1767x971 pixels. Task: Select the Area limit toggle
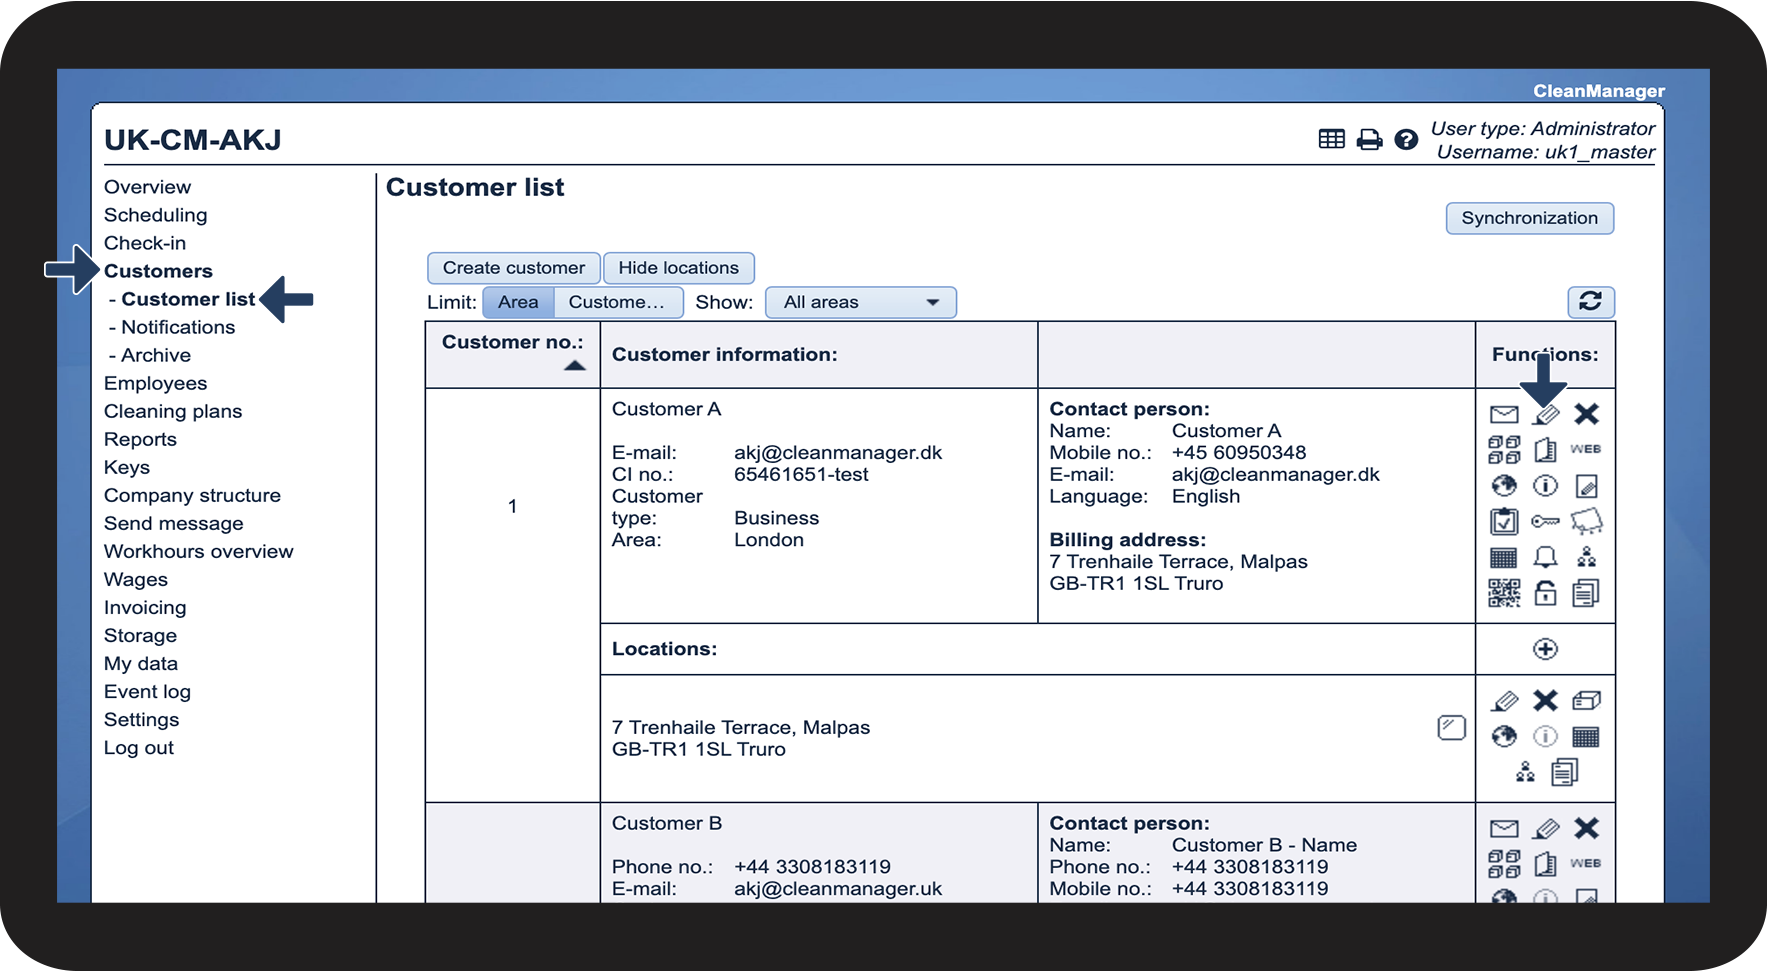point(518,302)
